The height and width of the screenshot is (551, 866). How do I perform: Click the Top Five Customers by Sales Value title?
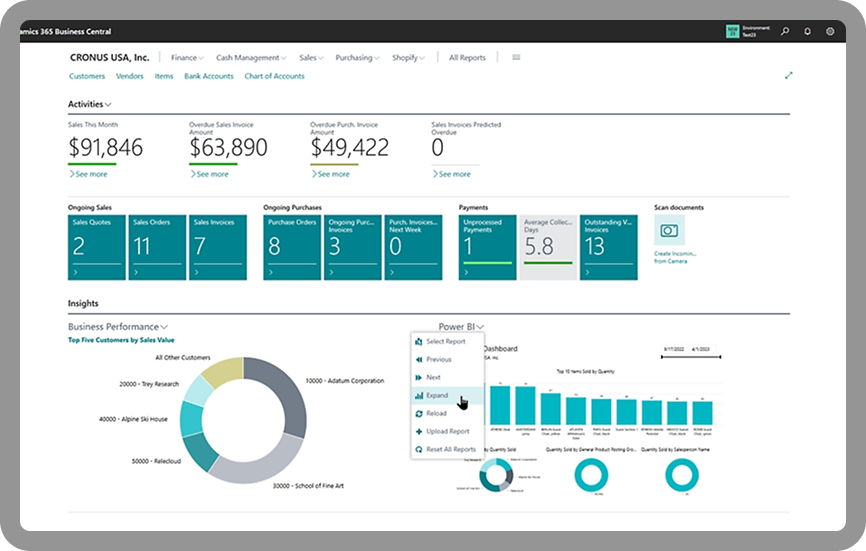point(121,340)
